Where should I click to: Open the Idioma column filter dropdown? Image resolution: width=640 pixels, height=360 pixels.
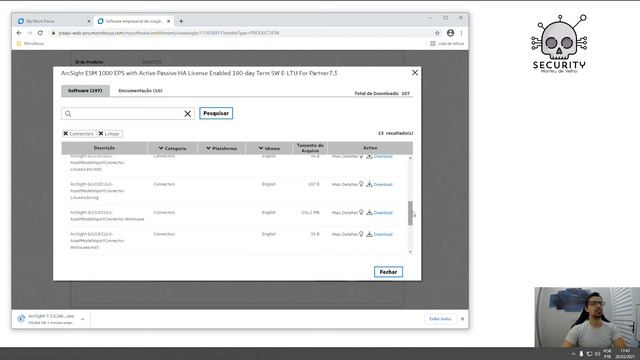pyautogui.click(x=269, y=148)
